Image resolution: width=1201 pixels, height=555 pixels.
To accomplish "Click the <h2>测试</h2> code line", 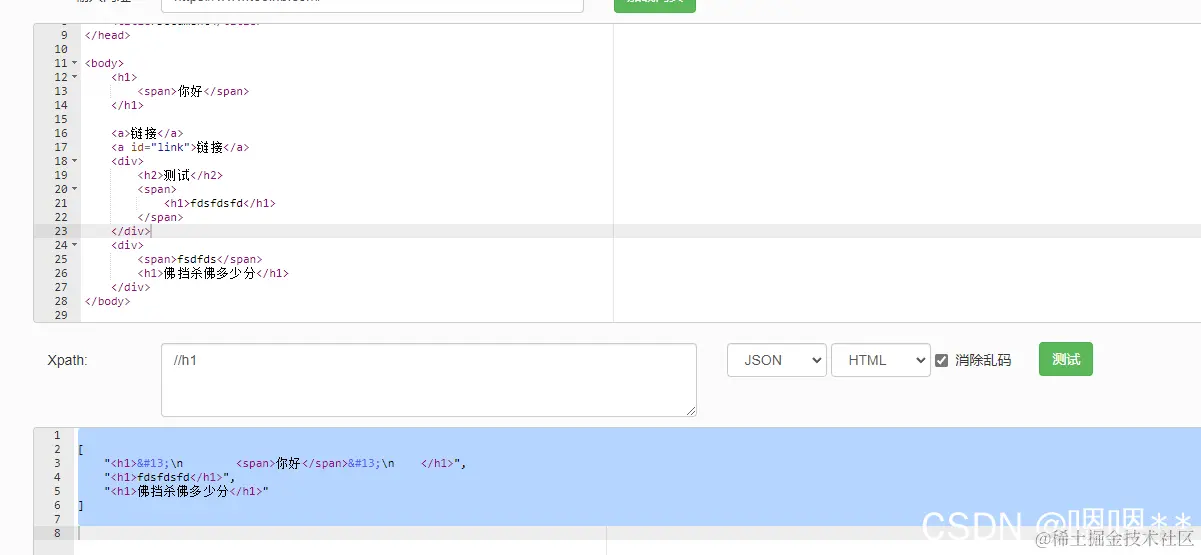I will coord(180,175).
